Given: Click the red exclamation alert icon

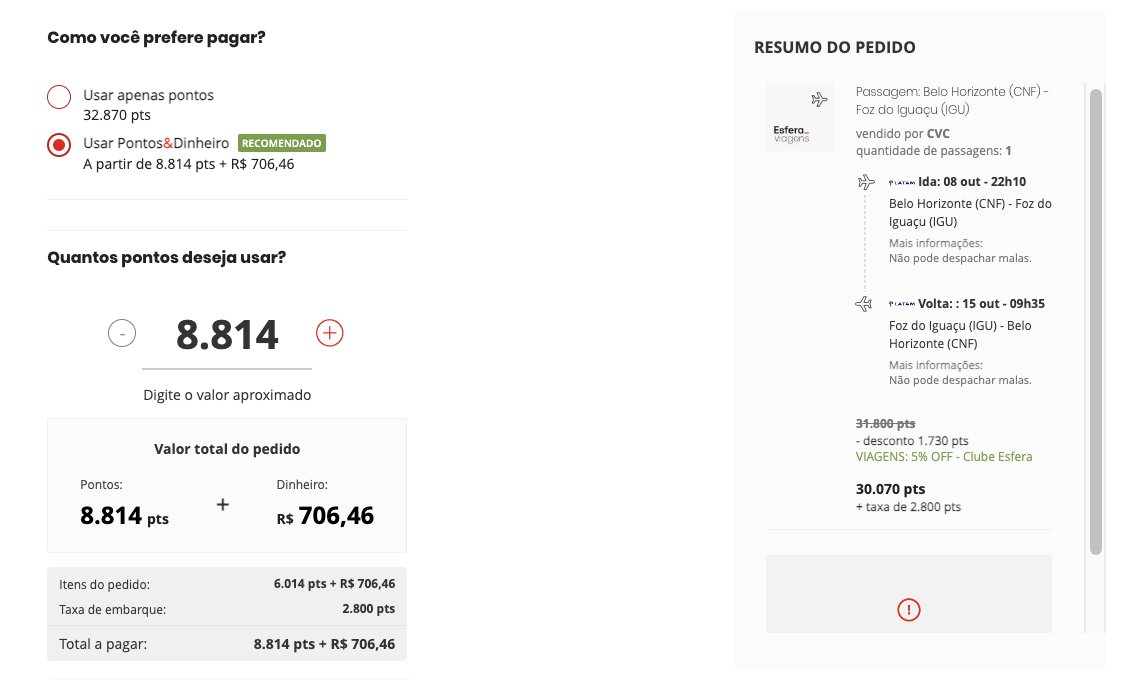Looking at the screenshot, I should click(908, 610).
